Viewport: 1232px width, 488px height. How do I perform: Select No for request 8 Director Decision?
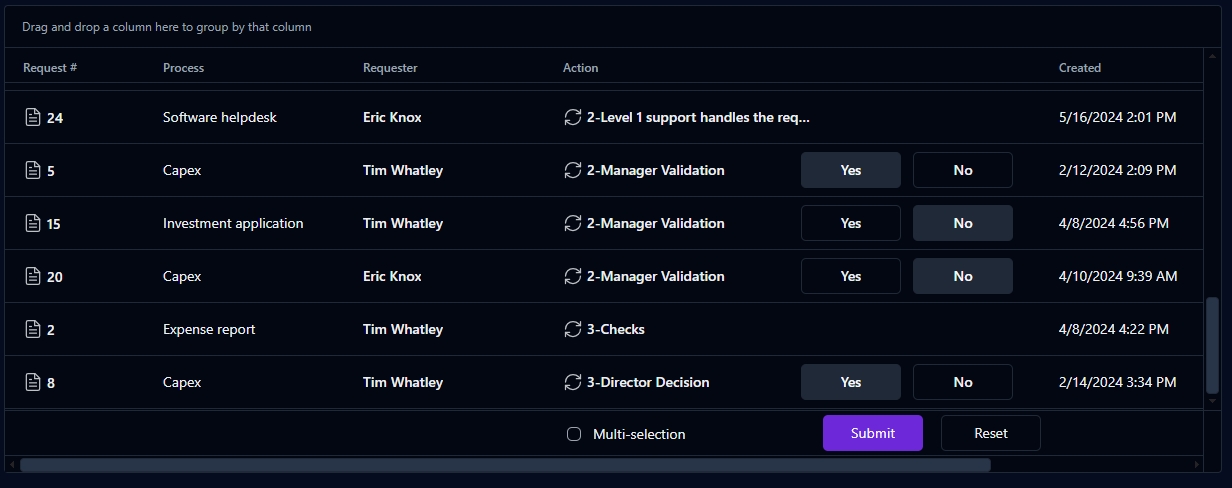pos(963,382)
